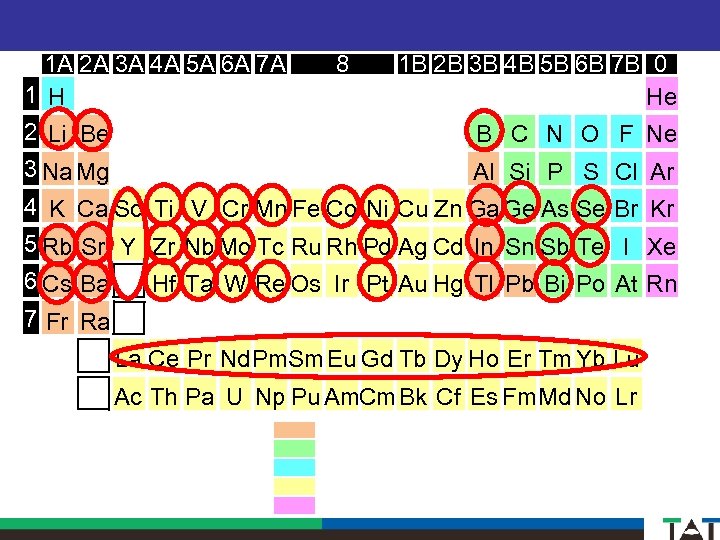This screenshot has width=720, height=540.
Task: Click the Sn tin cell
Action: [519, 243]
